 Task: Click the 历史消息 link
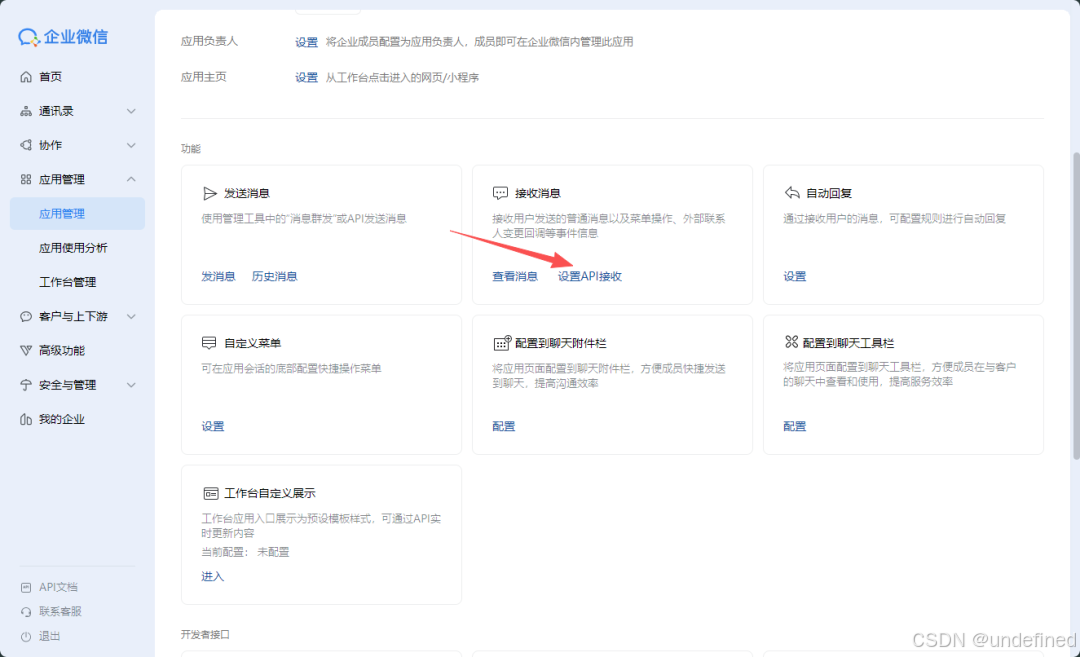[274, 276]
